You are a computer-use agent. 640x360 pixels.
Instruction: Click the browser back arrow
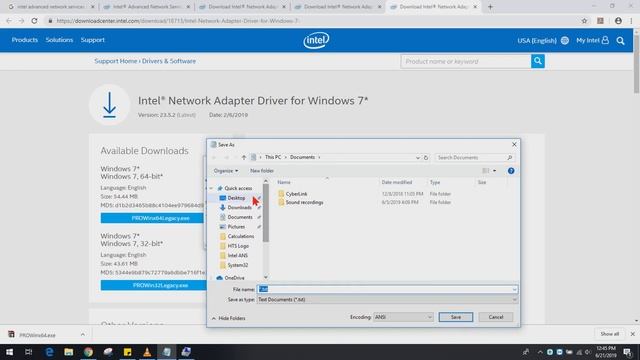[x=9, y=21]
